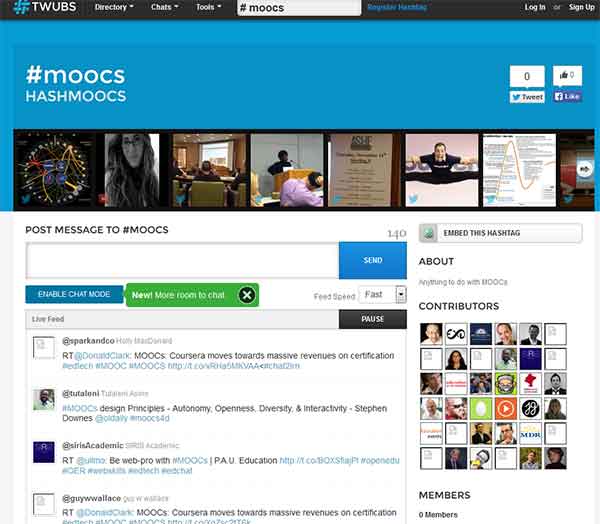Viewport: 600px width, 524px height.
Task: Click the @tutaleni avatar in feed
Action: 44,400
